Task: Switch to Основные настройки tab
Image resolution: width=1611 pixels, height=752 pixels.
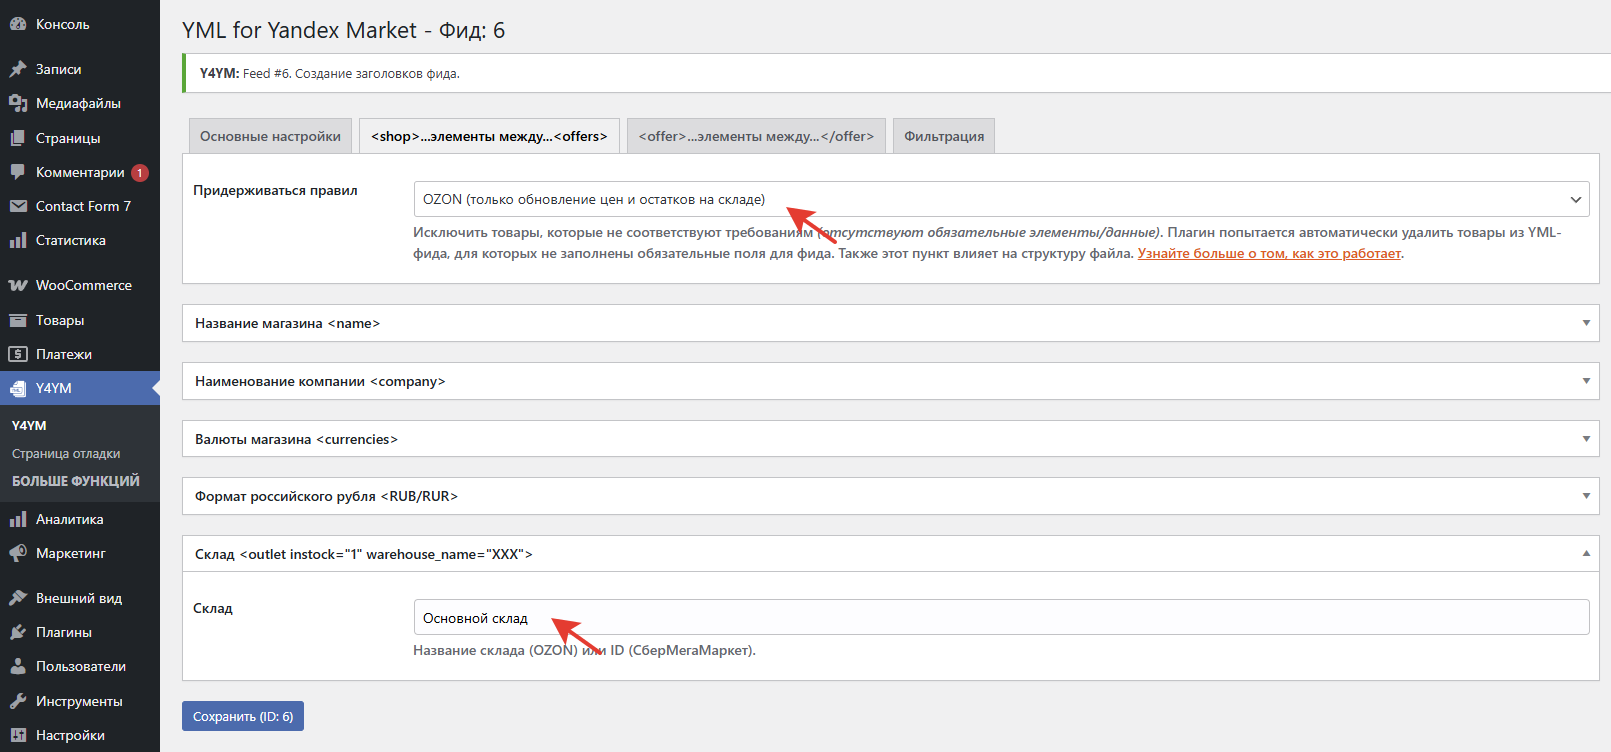Action: tap(270, 136)
